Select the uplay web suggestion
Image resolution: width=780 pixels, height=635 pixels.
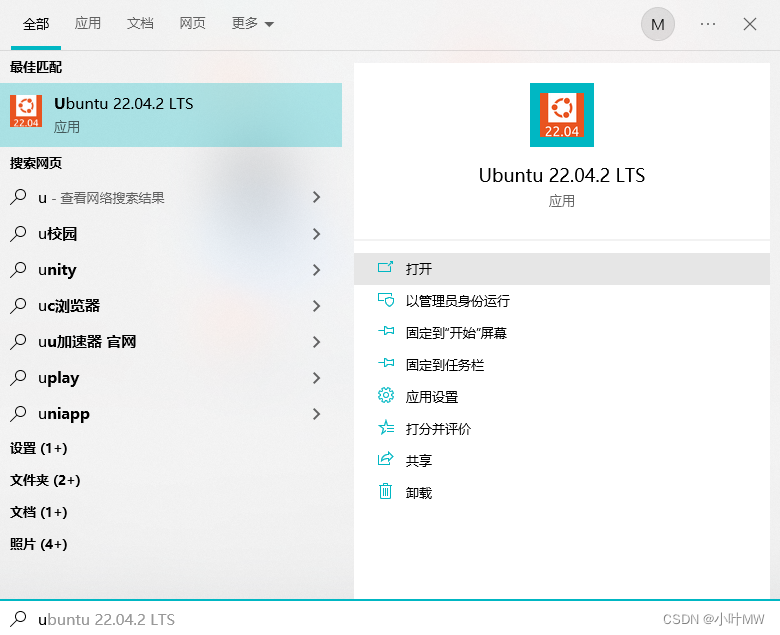coord(171,378)
